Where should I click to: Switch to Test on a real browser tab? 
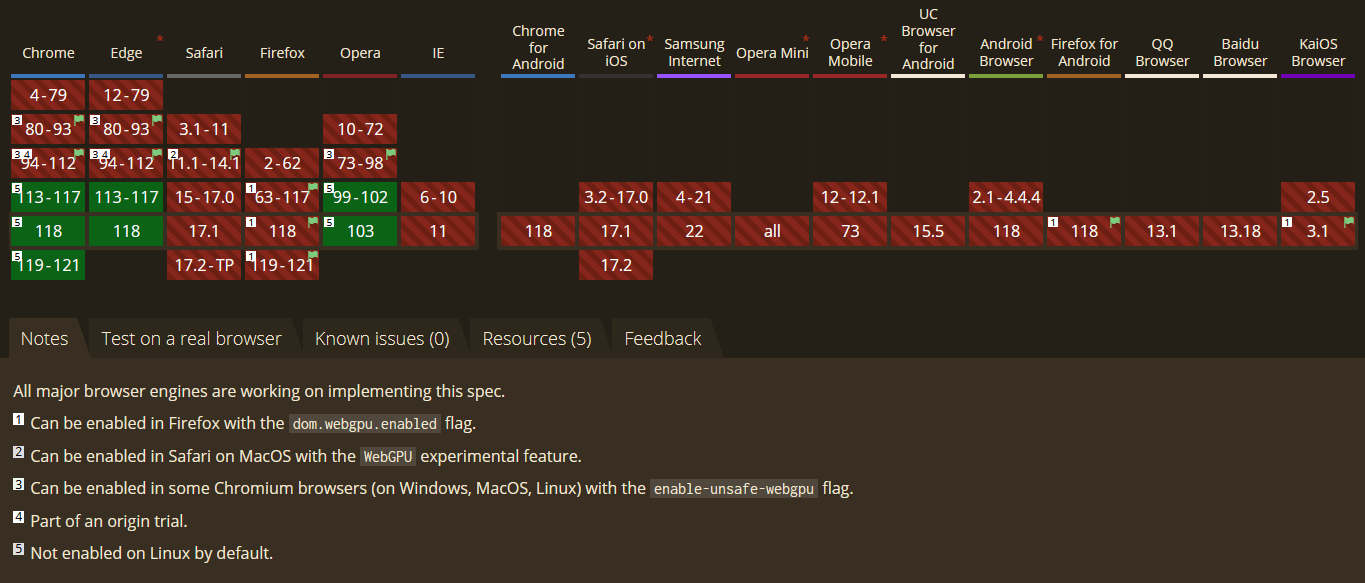191,338
